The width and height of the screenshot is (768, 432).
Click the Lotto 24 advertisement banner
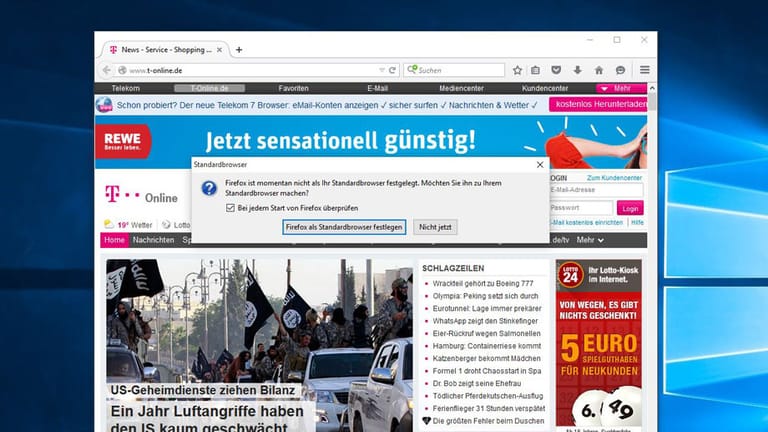tap(599, 345)
